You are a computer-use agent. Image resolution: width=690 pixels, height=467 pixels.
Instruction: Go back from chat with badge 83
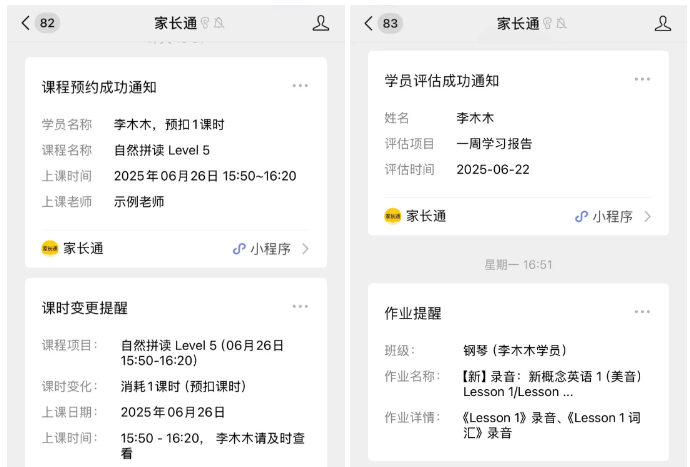(x=368, y=23)
